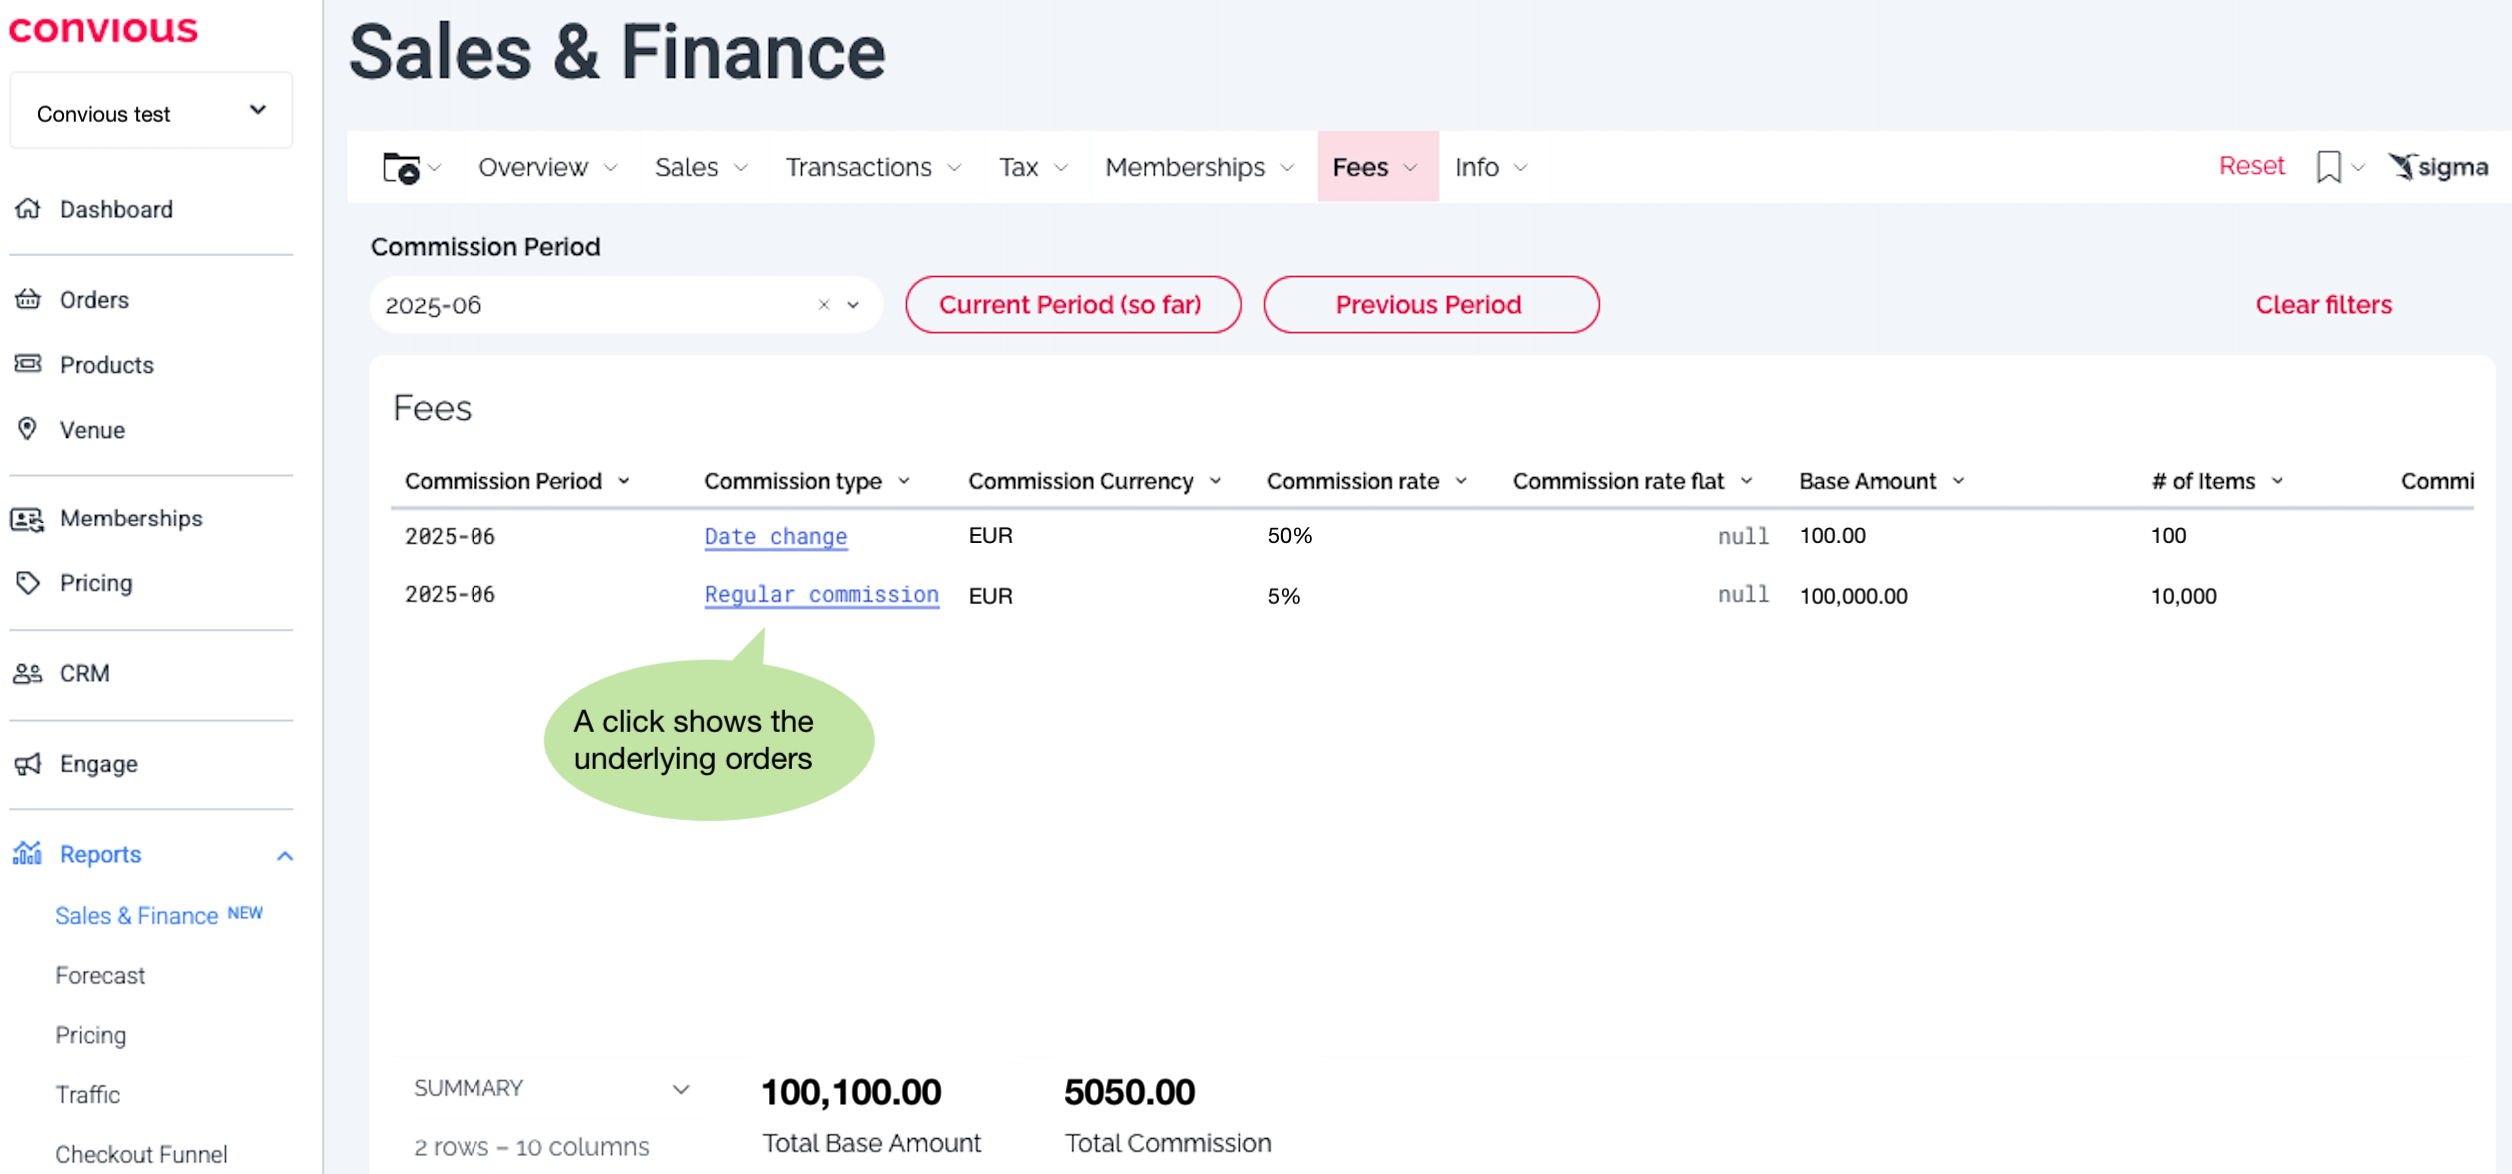Screen dimensions: 2512x1174
Task: Open the folder icon menu in the toolbar
Action: pyautogui.click(x=402, y=167)
